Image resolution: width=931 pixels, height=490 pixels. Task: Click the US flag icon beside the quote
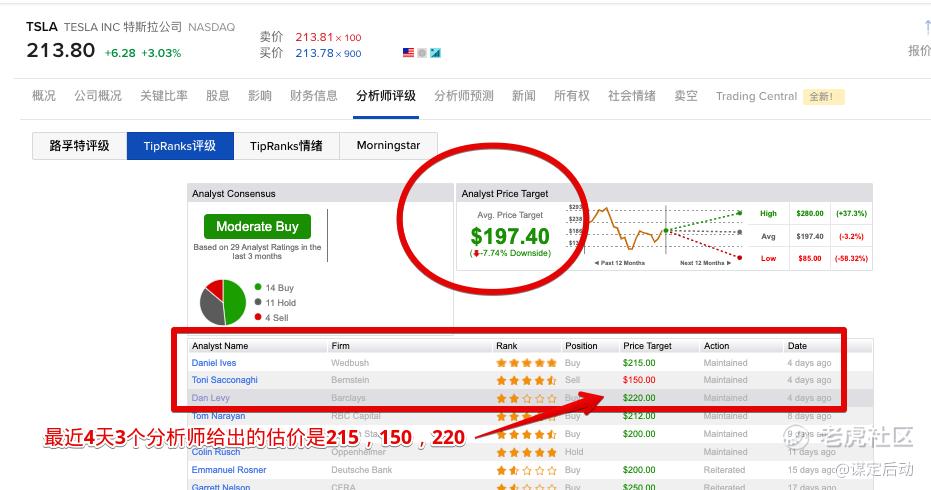[x=408, y=53]
